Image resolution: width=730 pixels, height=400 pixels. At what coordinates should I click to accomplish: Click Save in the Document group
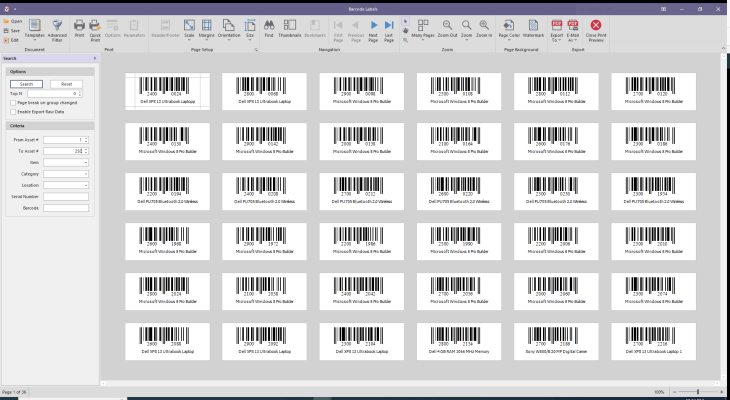12,30
